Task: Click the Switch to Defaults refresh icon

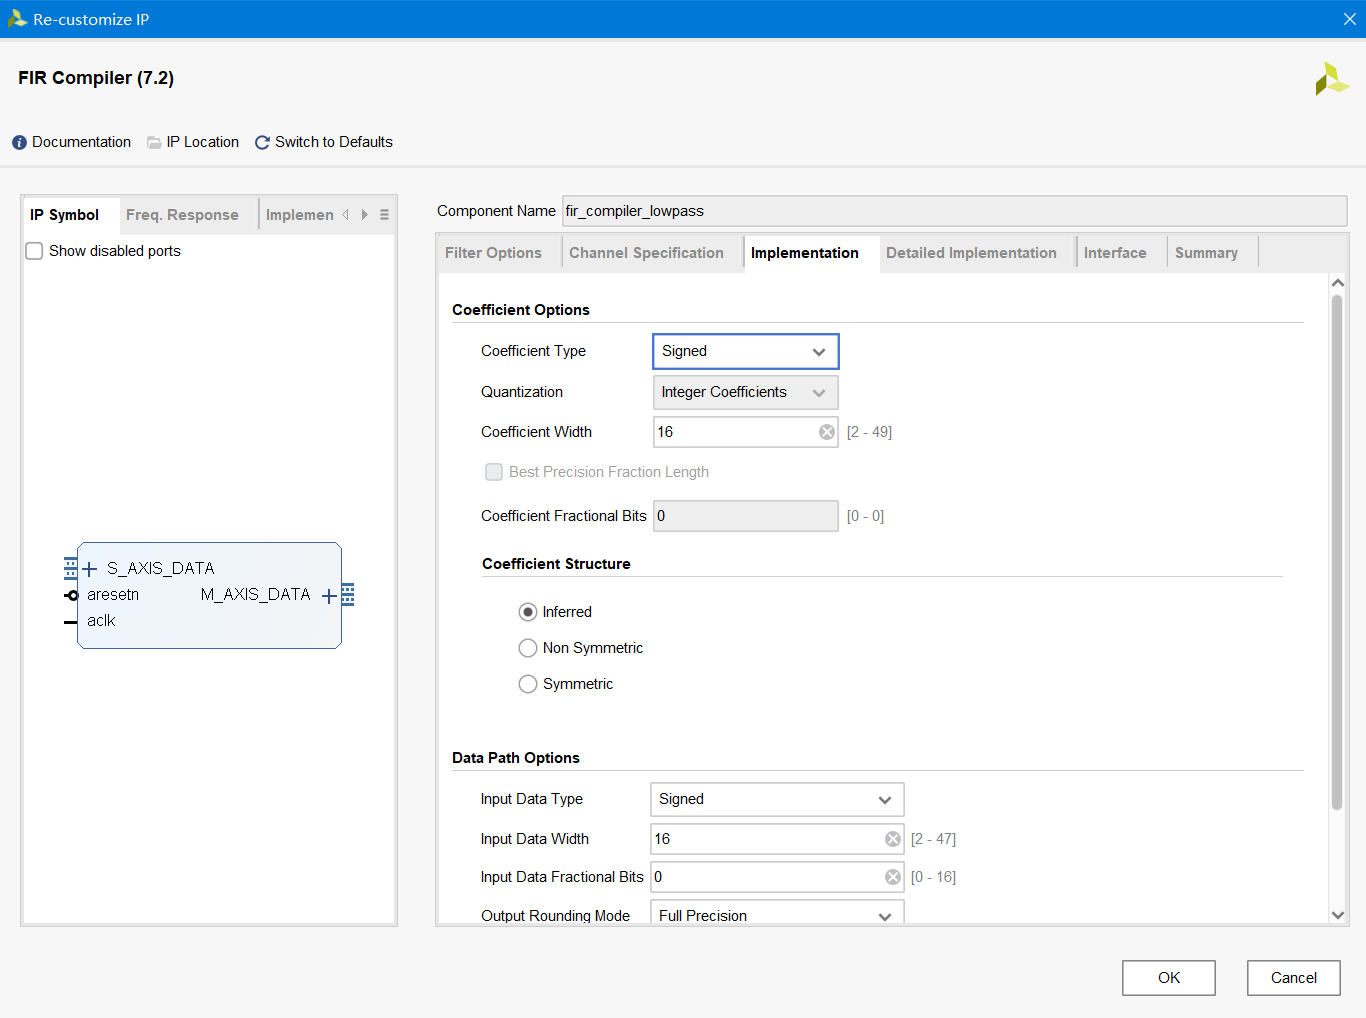Action: 262,143
